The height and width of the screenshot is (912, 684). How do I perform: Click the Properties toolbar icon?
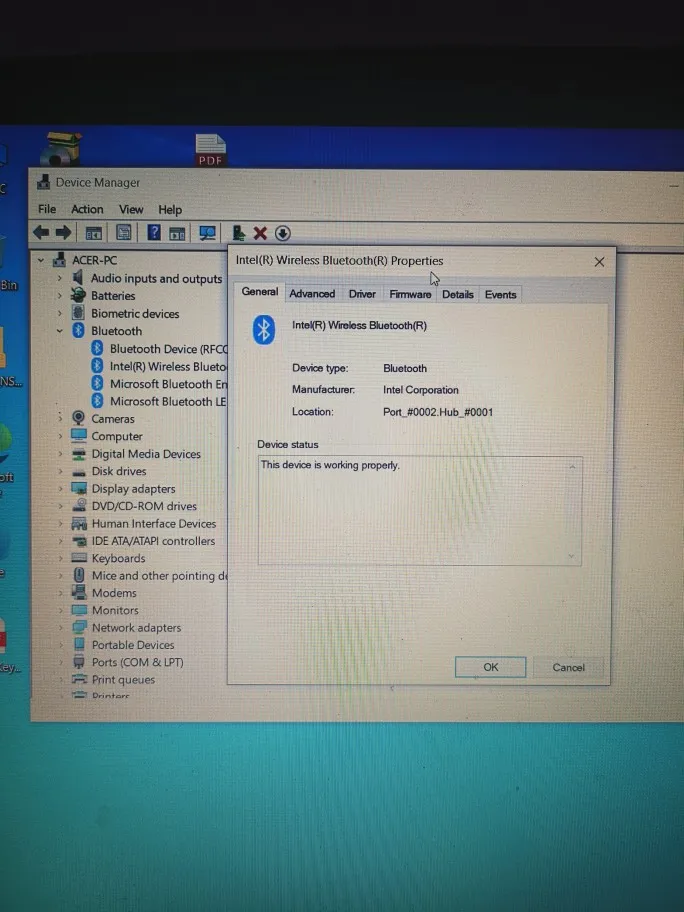point(123,233)
